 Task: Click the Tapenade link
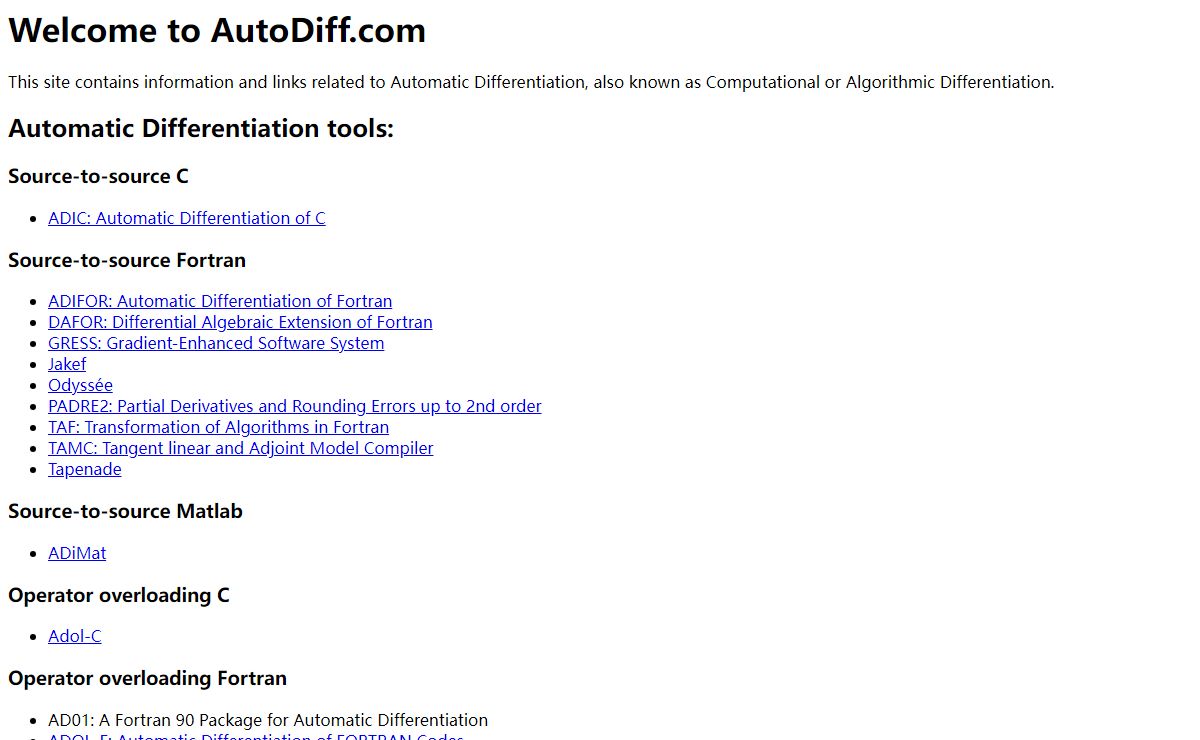click(85, 469)
